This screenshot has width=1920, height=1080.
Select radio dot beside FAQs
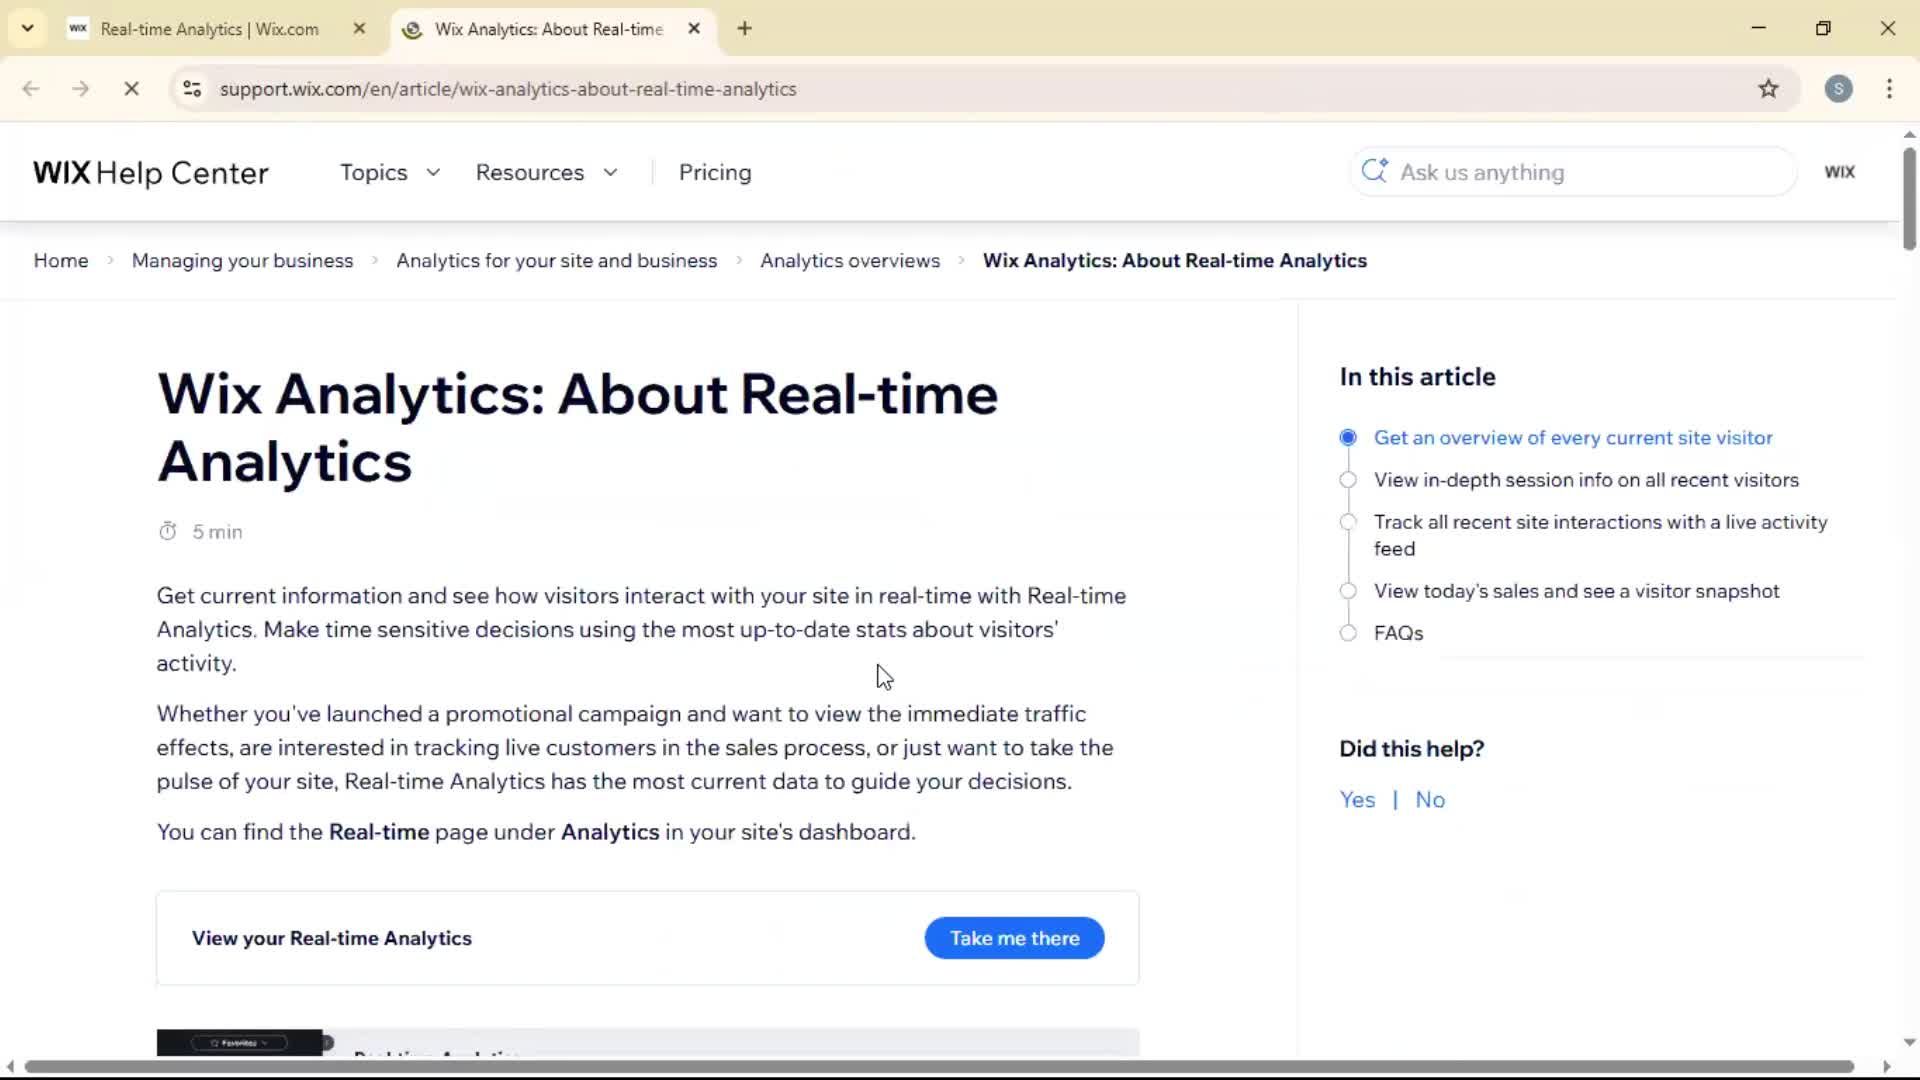click(1348, 633)
